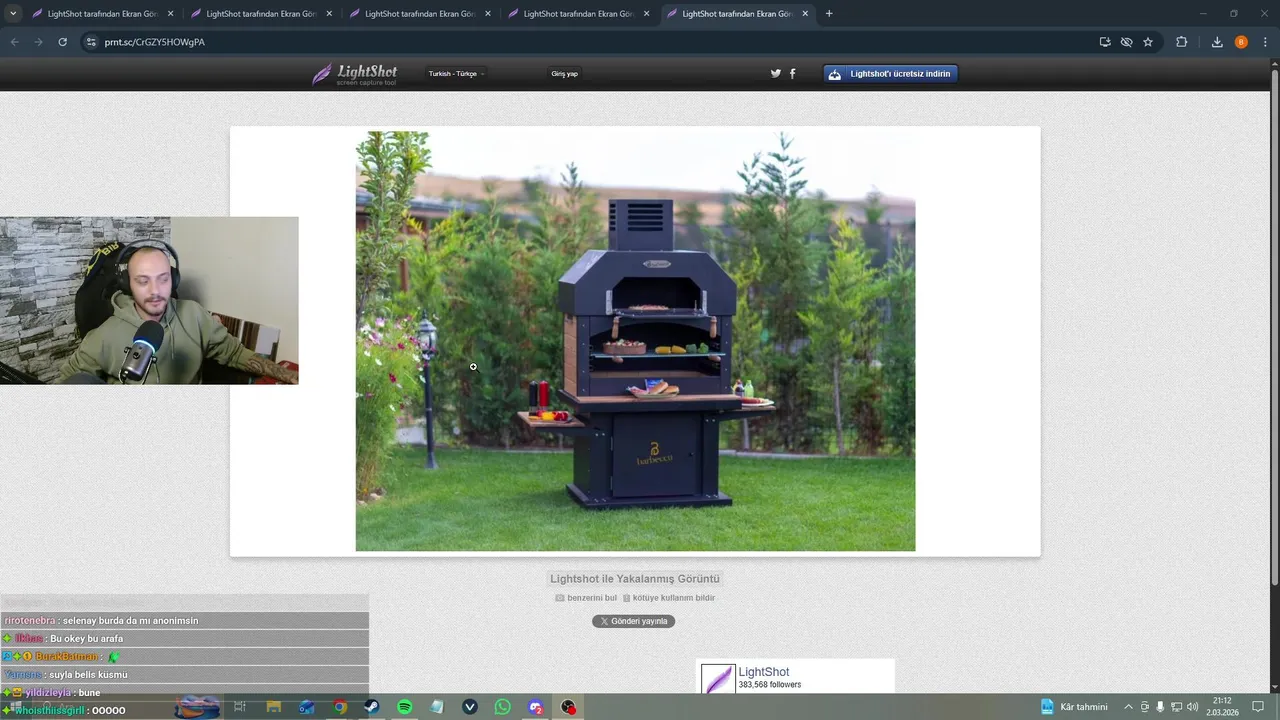Bookmark this page with the star
The height and width of the screenshot is (720, 1280).
click(1148, 42)
